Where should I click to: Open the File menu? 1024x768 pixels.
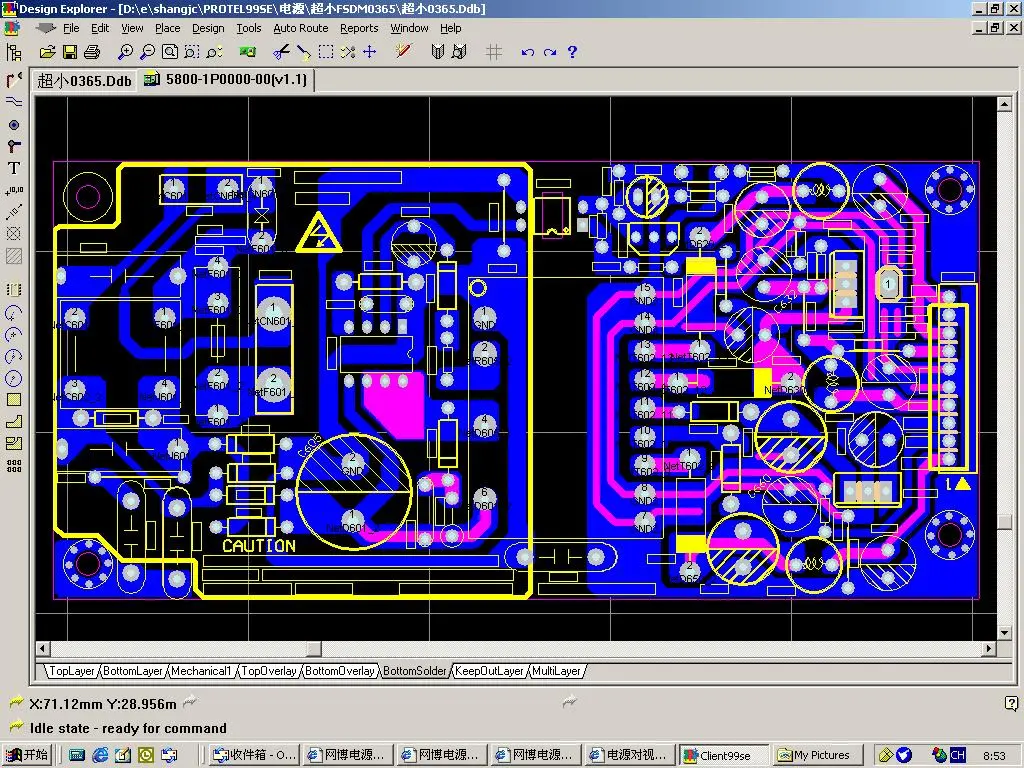tap(71, 28)
